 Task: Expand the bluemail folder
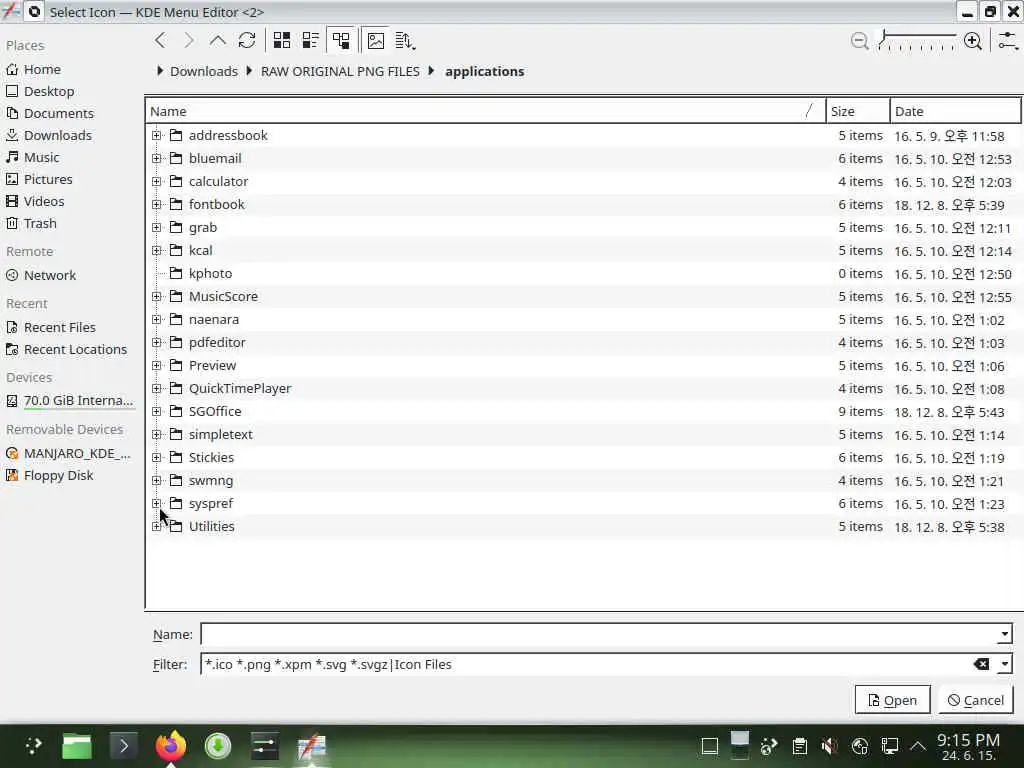pyautogui.click(x=157, y=158)
